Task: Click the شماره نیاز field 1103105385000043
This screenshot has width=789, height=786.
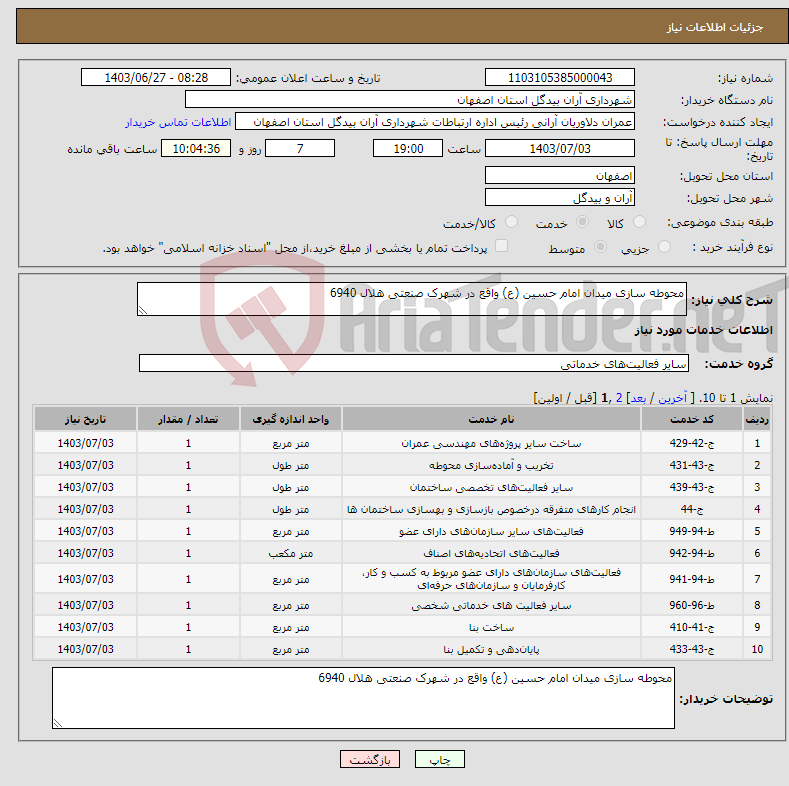Action: (560, 77)
